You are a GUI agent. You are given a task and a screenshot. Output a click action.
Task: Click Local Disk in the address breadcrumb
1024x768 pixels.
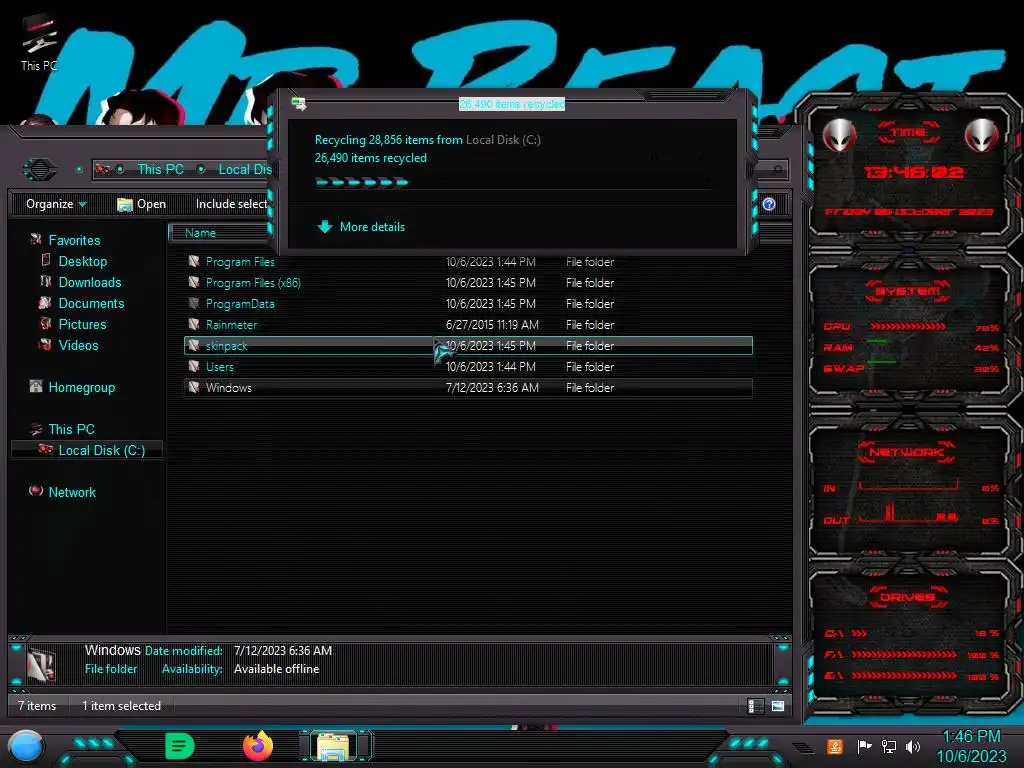click(245, 169)
